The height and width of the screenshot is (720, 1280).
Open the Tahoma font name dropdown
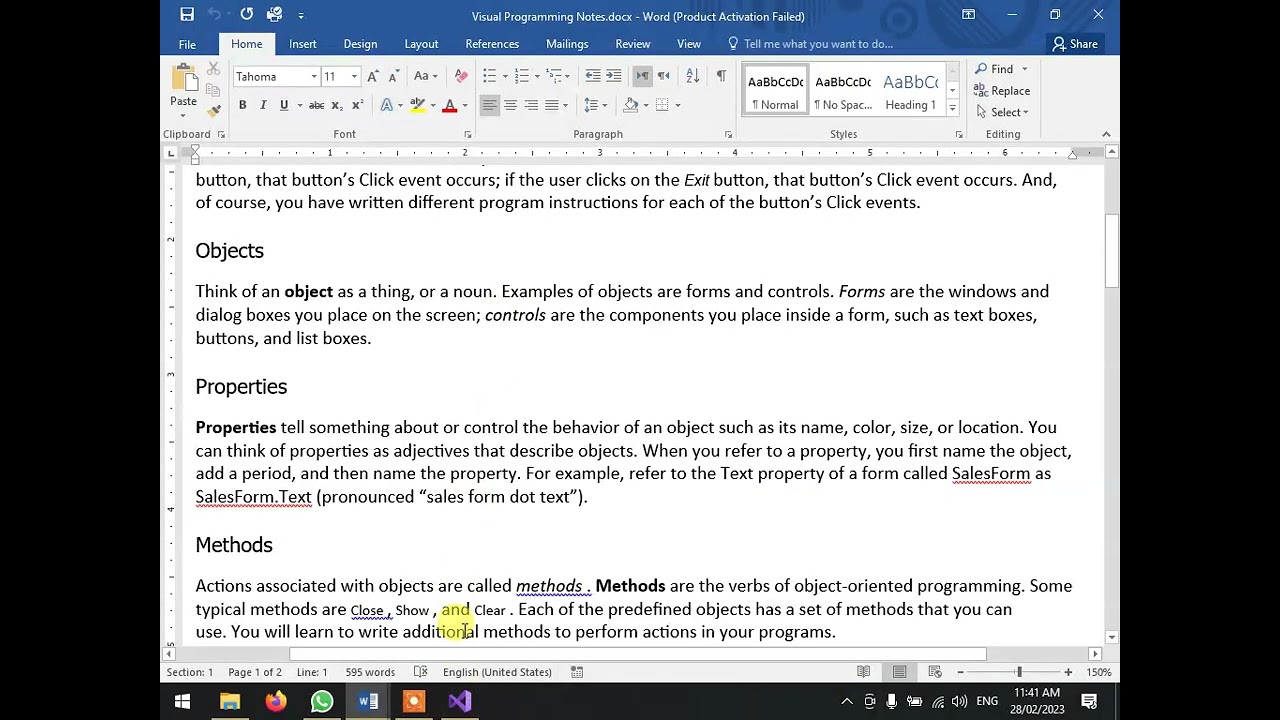(313, 77)
